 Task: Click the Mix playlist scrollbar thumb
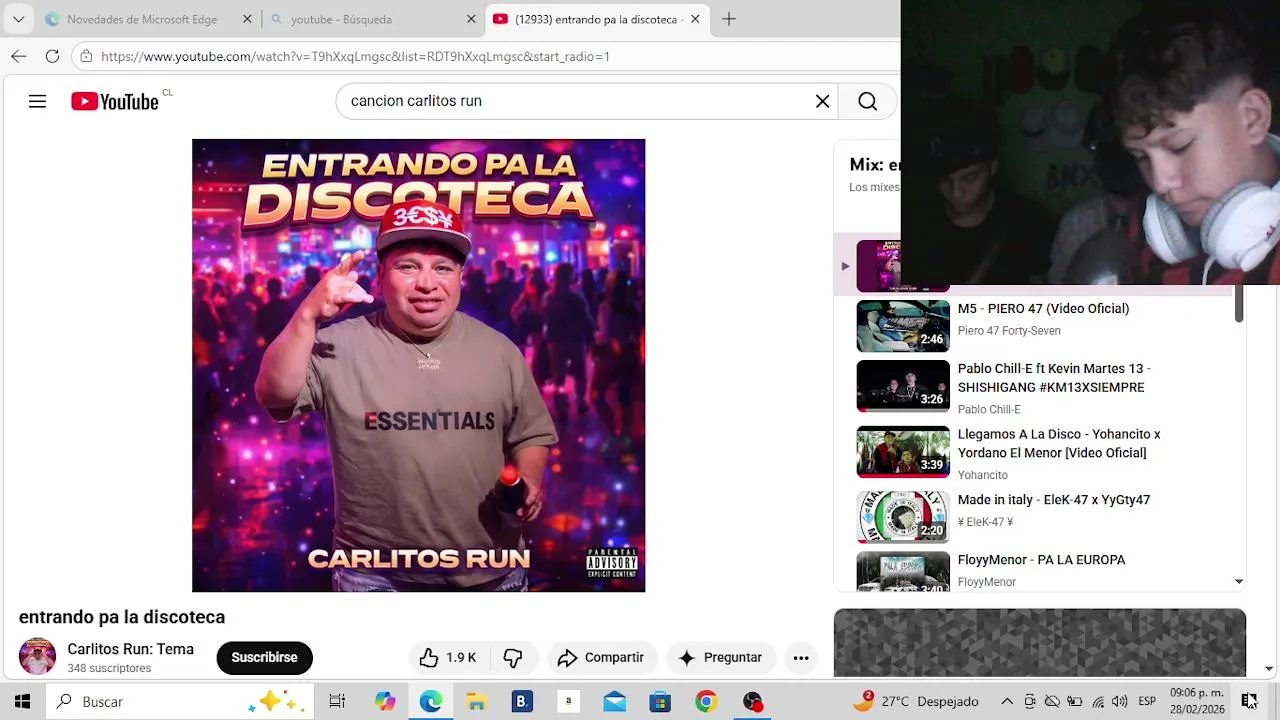(x=1238, y=303)
